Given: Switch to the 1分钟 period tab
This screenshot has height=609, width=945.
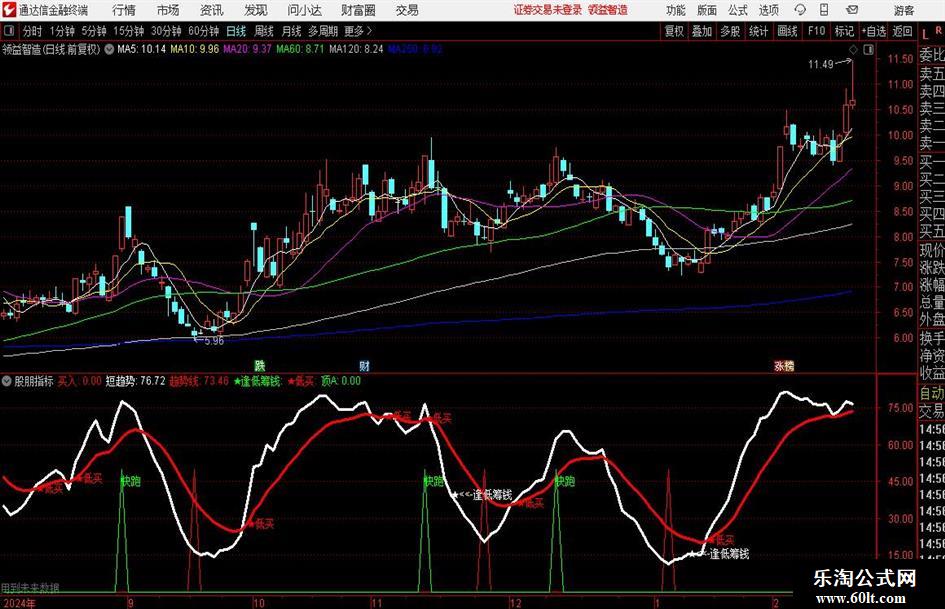Looking at the screenshot, I should [62, 31].
